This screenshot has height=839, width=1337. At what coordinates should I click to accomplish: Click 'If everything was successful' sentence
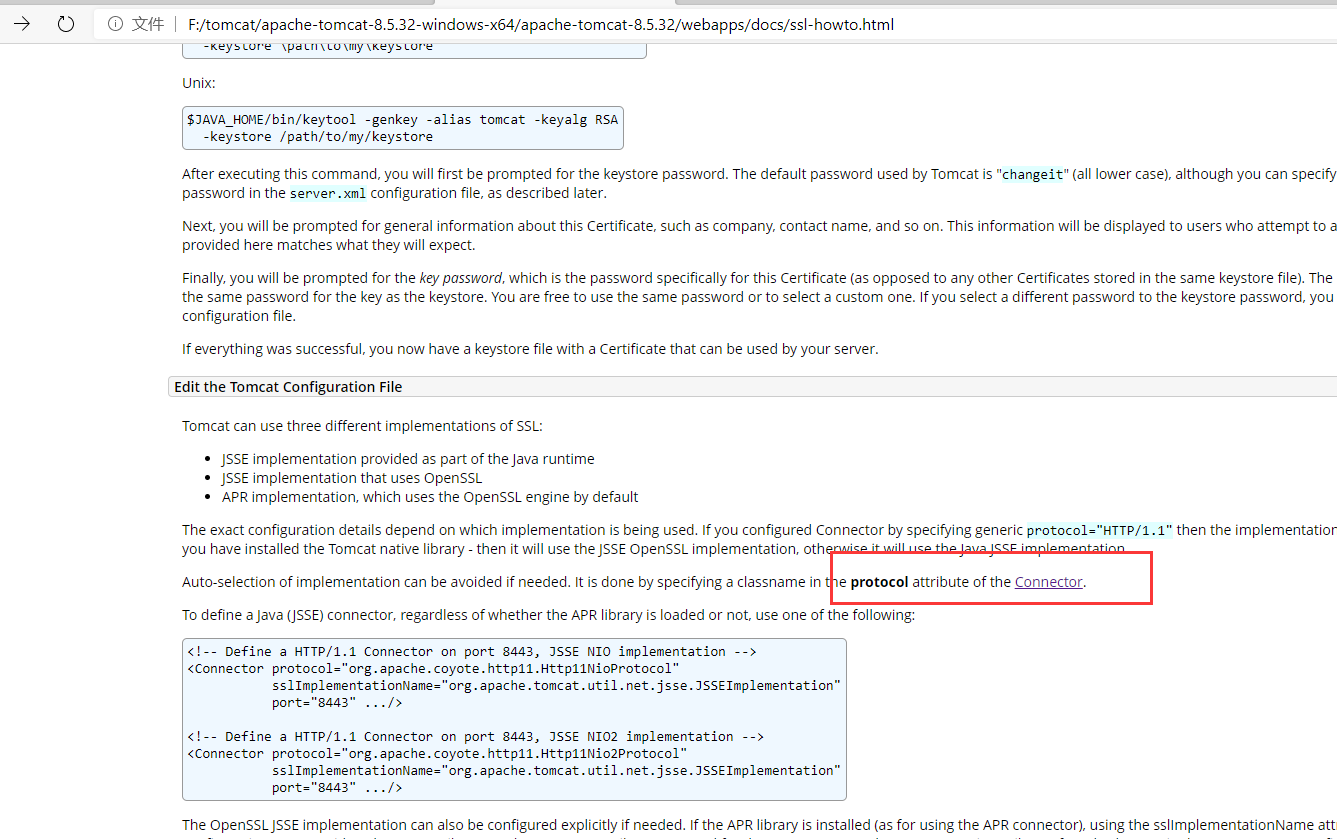pos(530,349)
